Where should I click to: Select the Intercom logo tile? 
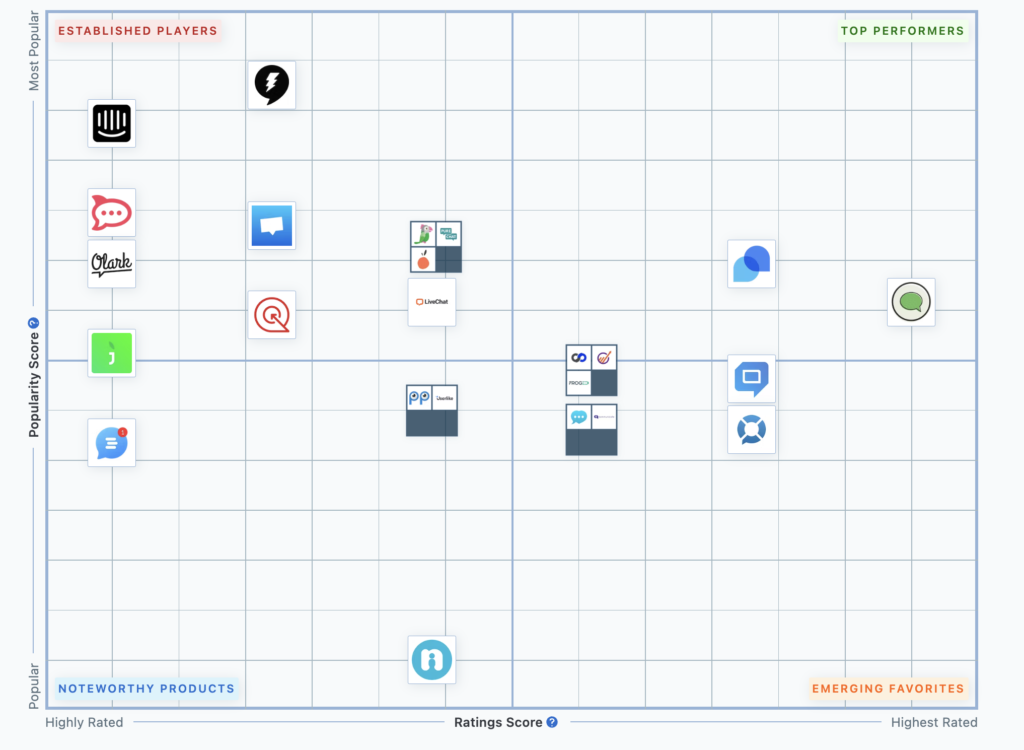[x=112, y=123]
